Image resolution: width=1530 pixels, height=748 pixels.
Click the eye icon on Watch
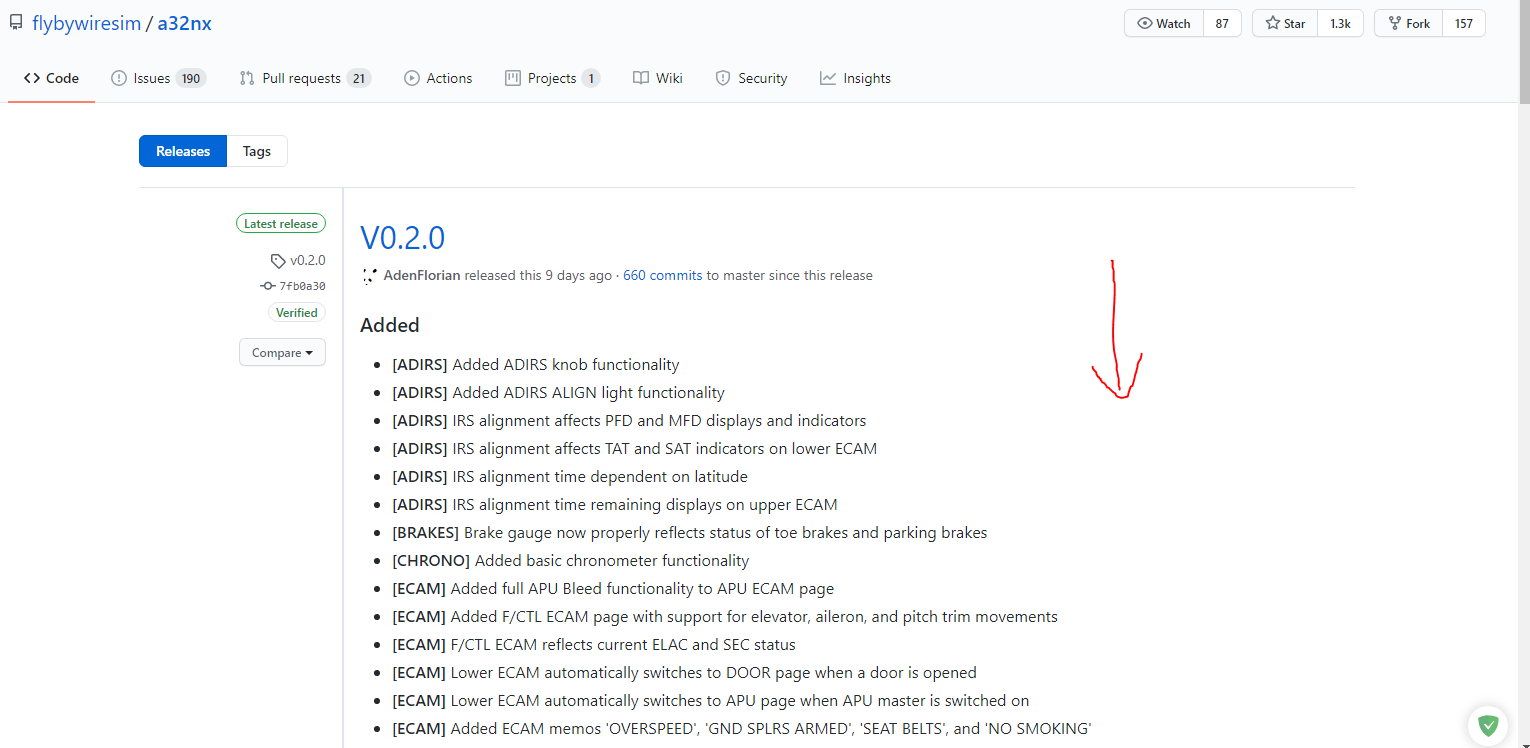click(x=1145, y=23)
